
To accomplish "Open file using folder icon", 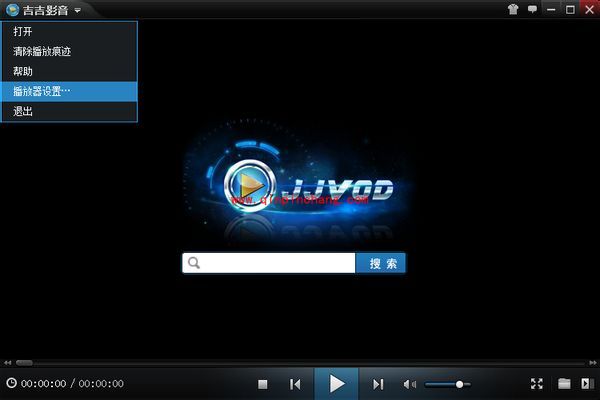I will (x=564, y=384).
